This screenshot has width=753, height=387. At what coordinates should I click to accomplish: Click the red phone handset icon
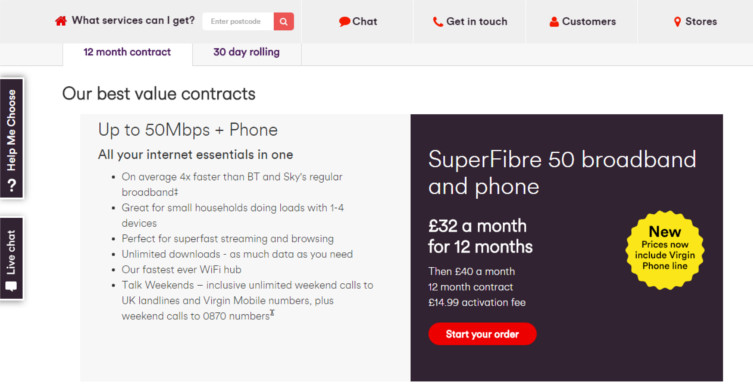[437, 22]
